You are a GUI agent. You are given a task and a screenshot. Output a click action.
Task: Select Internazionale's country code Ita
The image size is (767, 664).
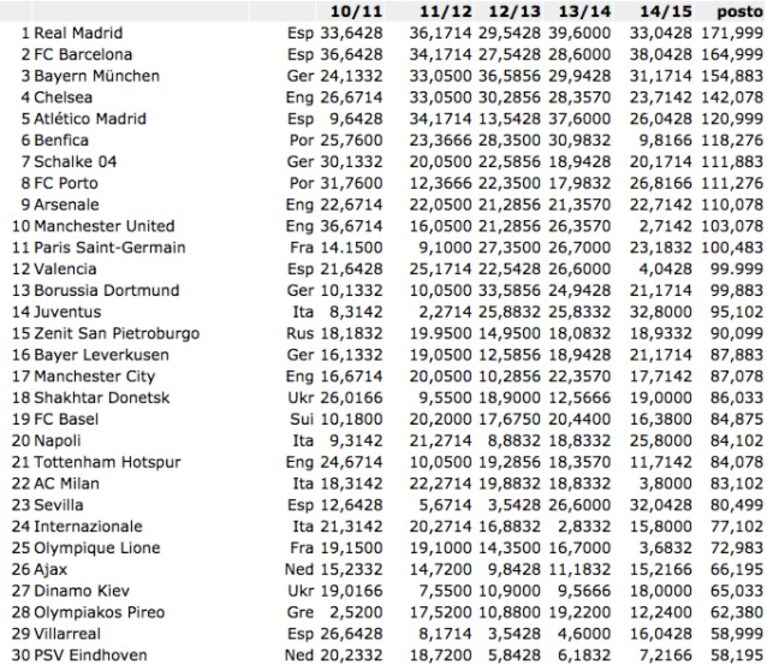click(303, 527)
